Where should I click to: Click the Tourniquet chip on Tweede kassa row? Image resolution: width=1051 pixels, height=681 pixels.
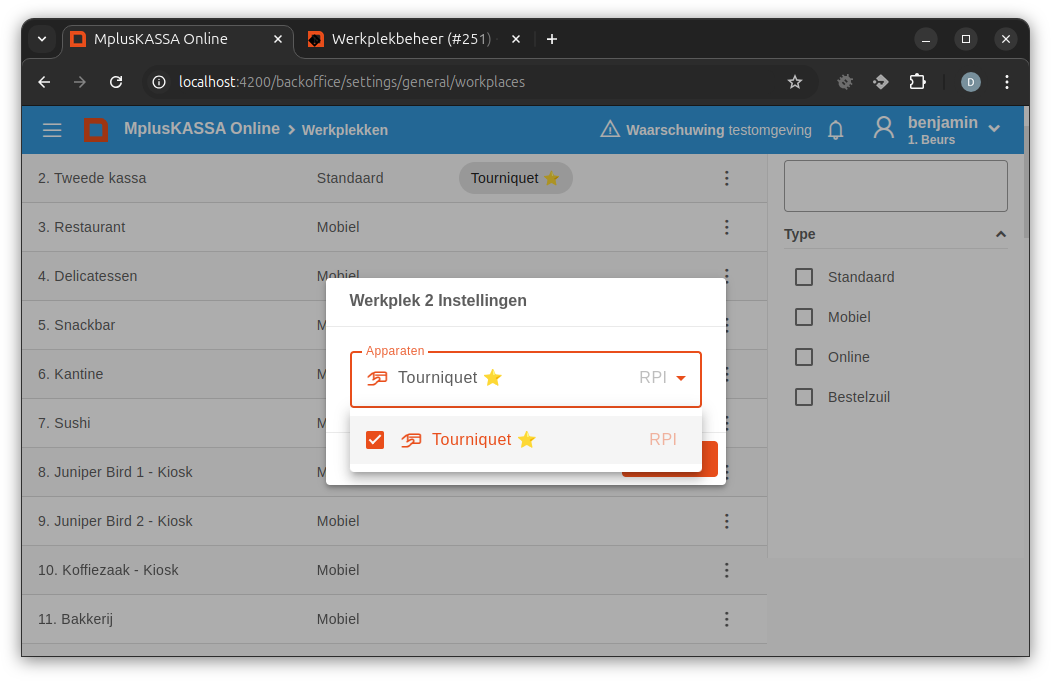pos(515,178)
